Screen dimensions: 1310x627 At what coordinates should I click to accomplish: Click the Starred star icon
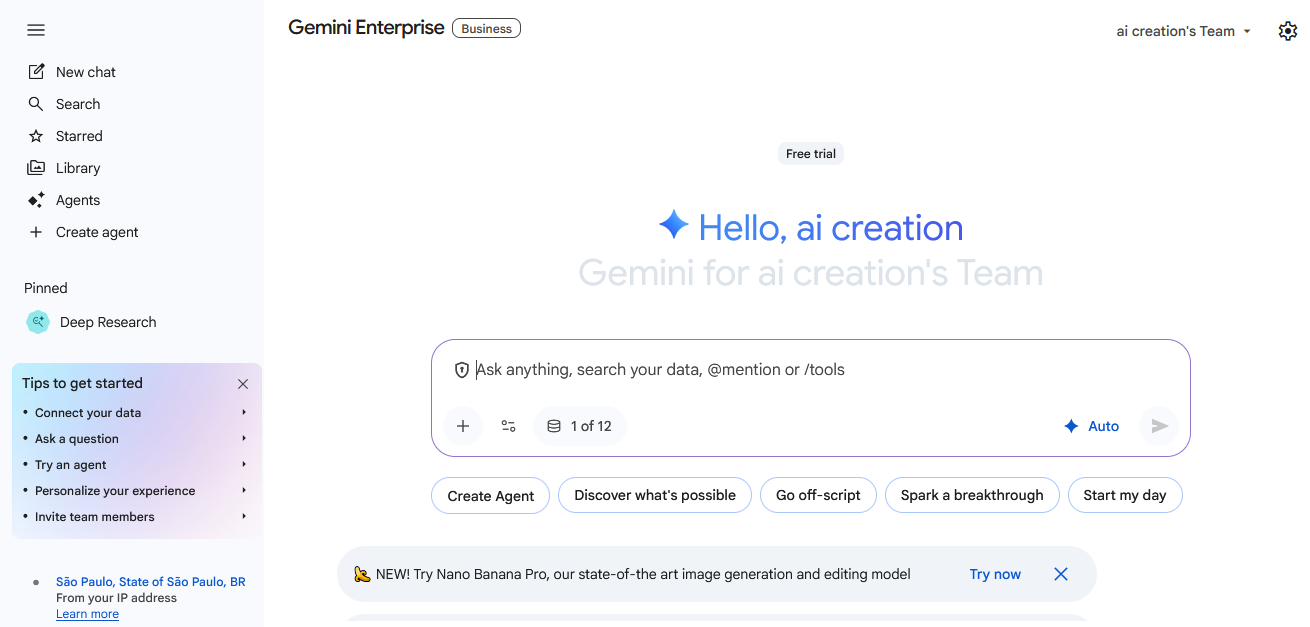(36, 136)
